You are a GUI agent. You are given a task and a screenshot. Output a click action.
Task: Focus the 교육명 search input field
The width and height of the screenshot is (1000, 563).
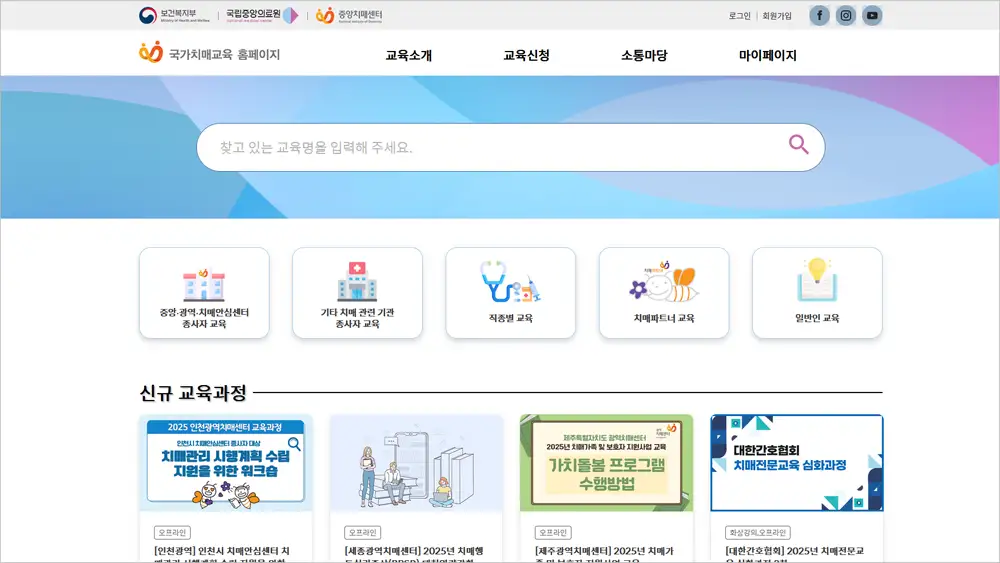[490, 147]
